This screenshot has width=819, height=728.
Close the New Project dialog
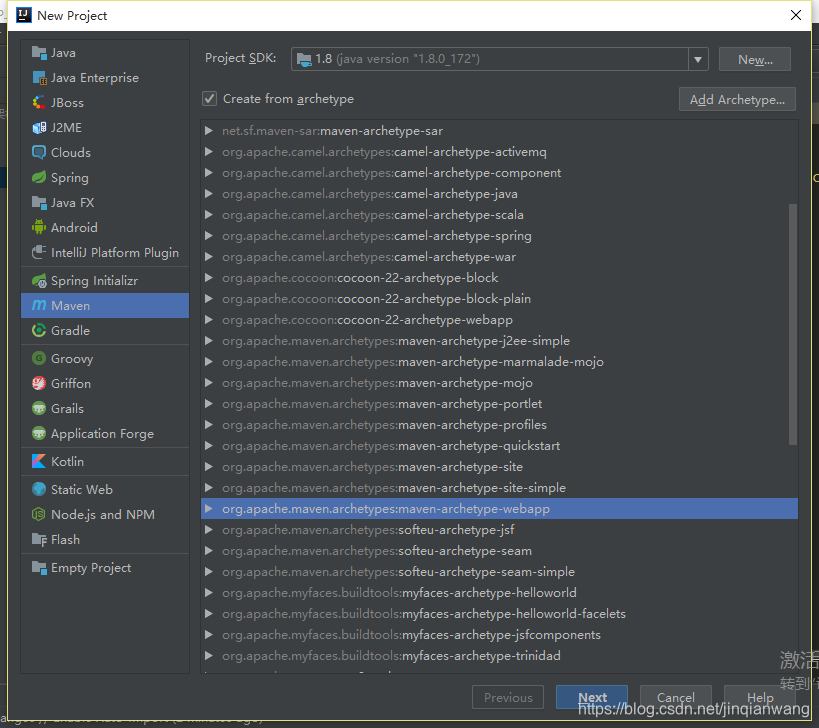[x=795, y=15]
